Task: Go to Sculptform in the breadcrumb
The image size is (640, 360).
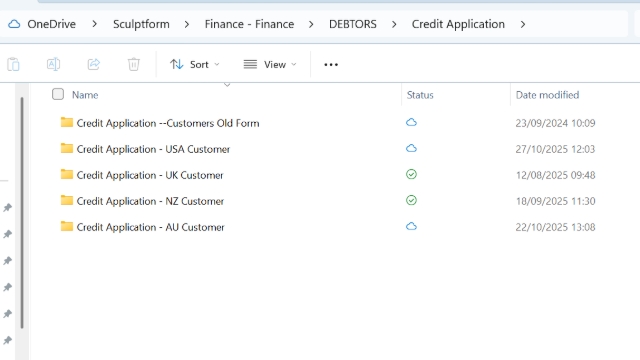Action: pos(141,24)
